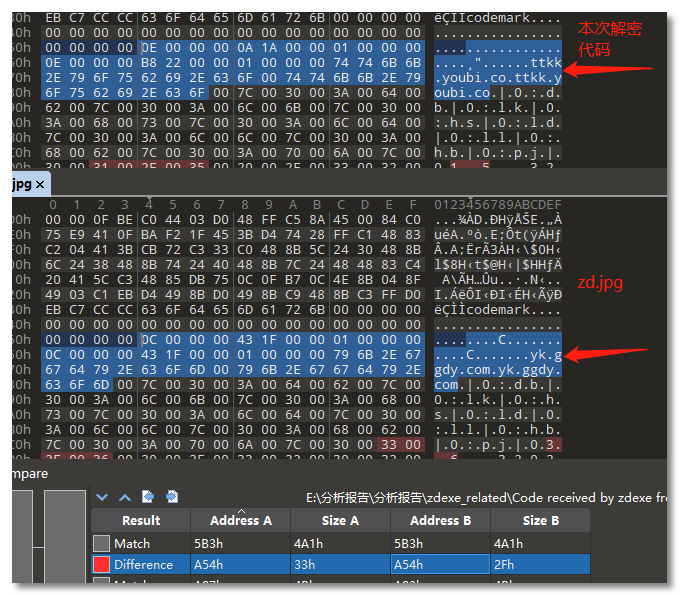Click the Result column header
Viewport: 680px width, 596px height.
[x=140, y=520]
